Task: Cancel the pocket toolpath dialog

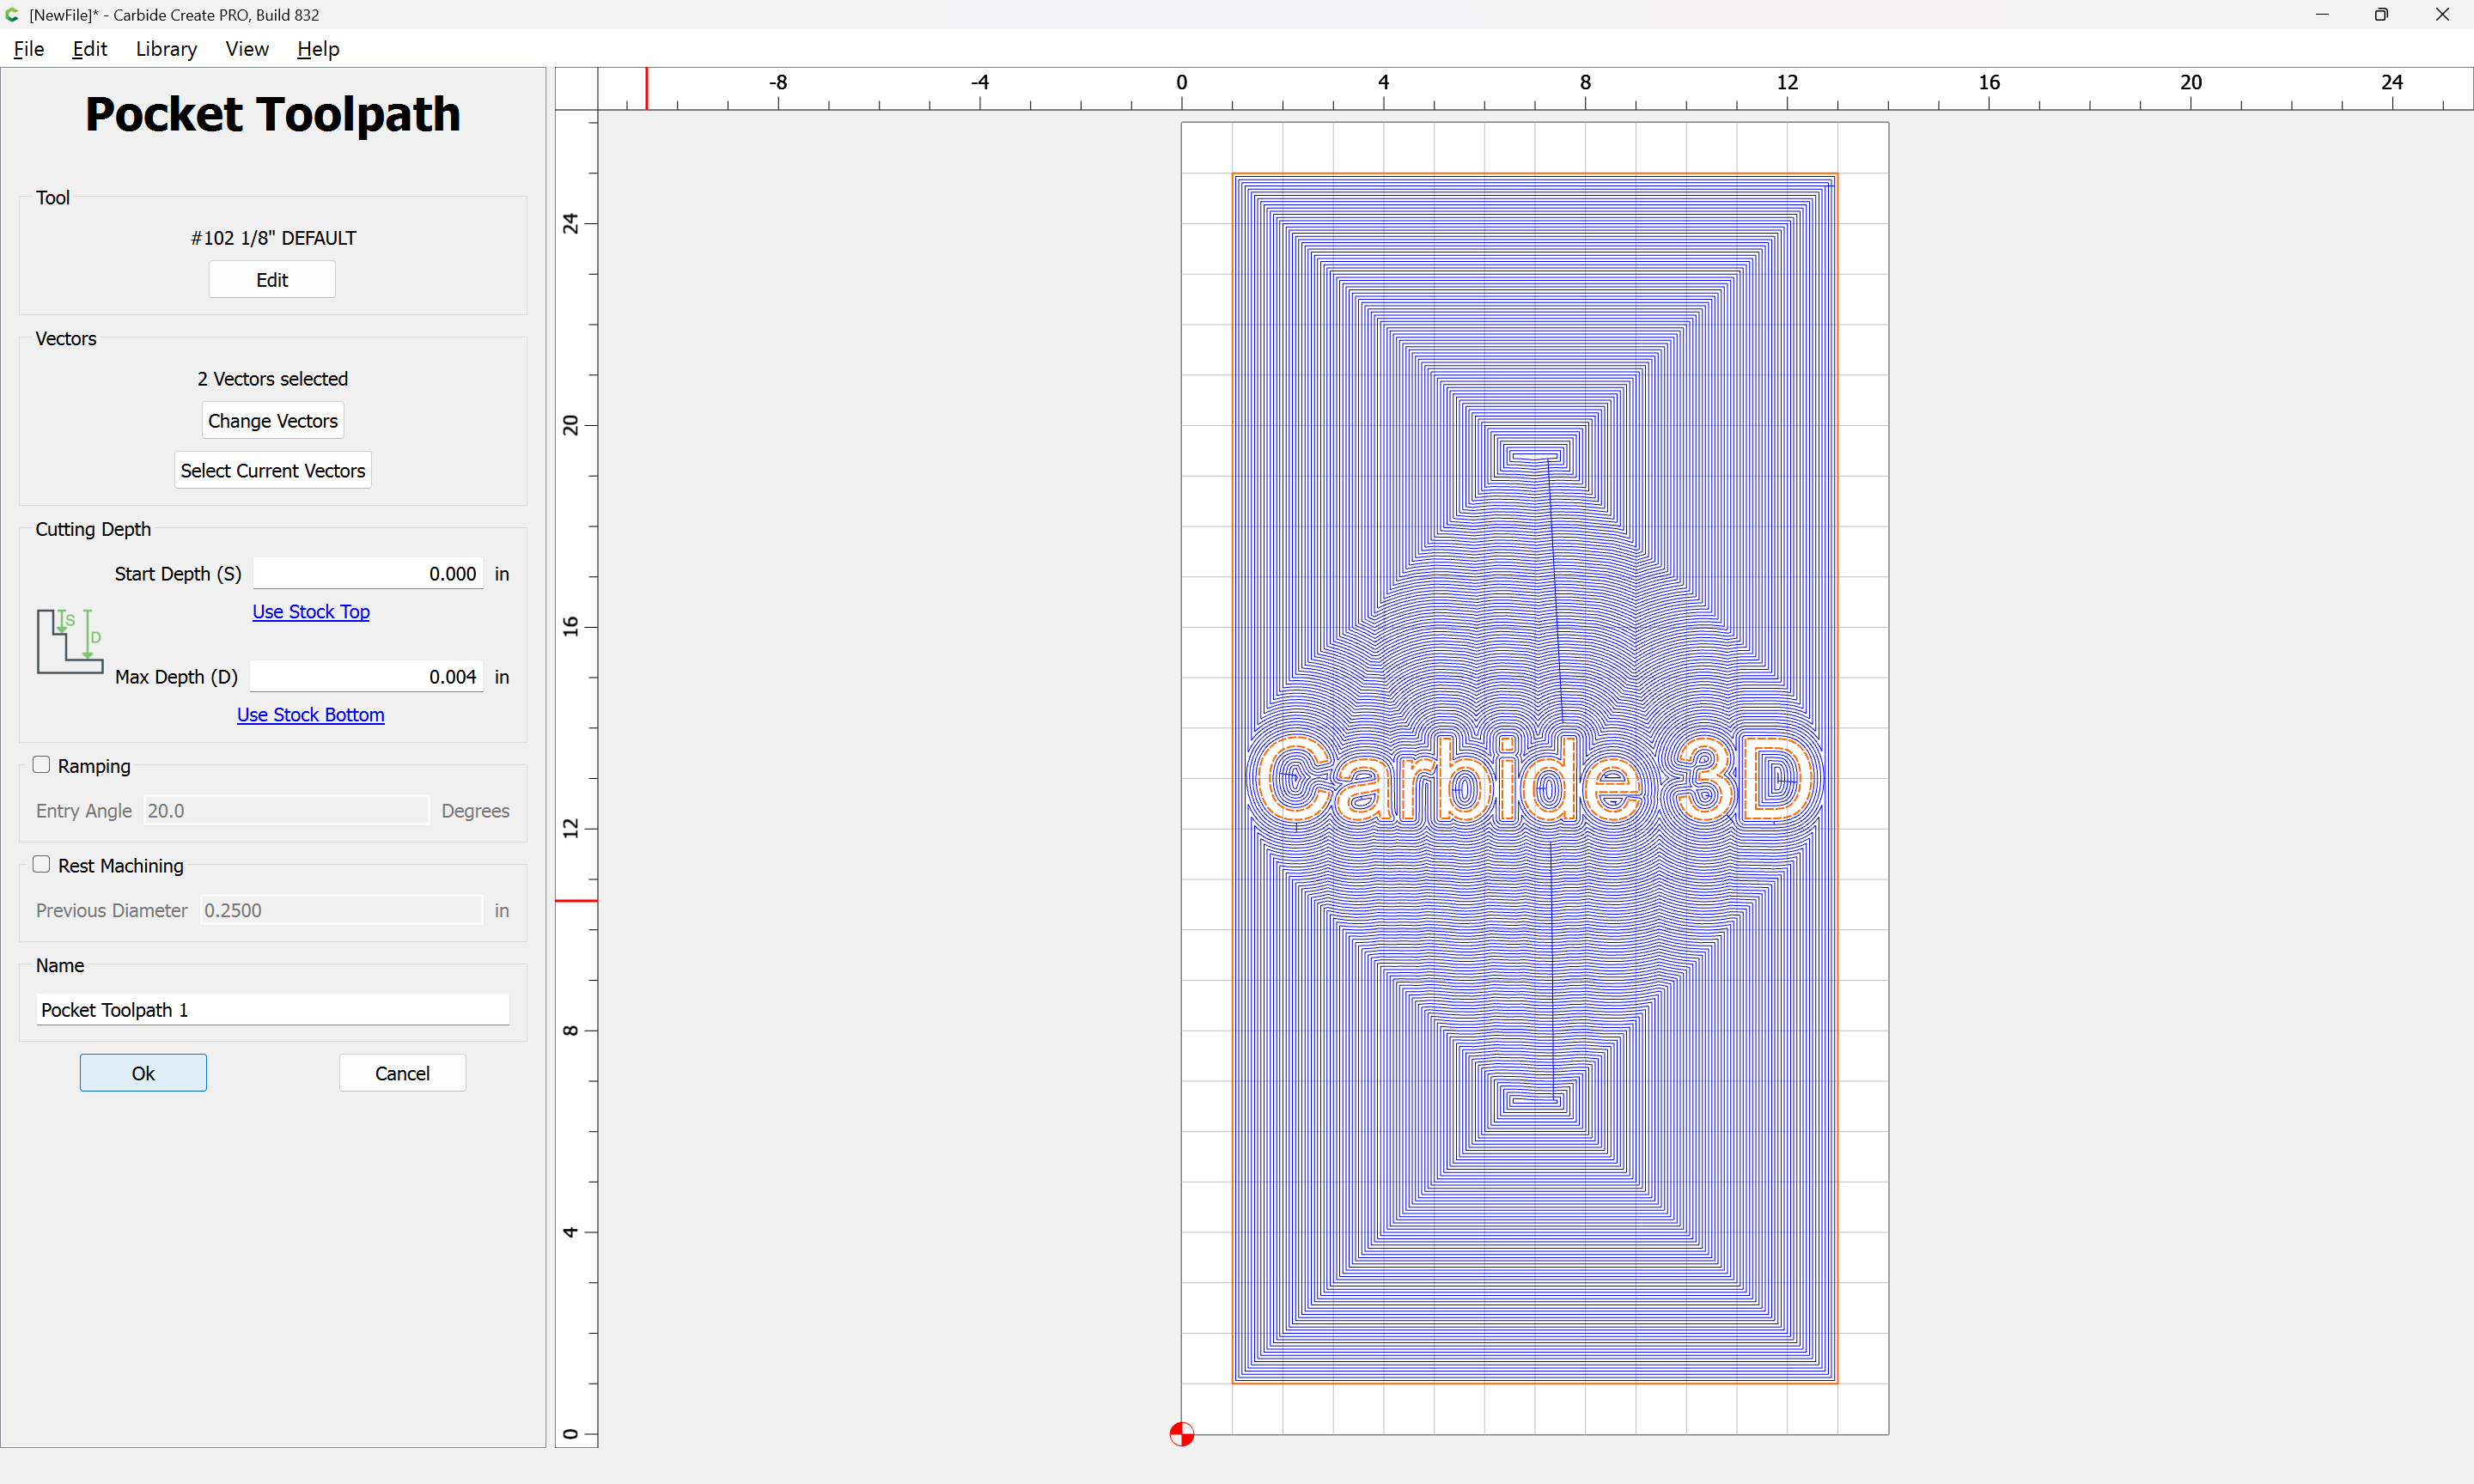Action: [x=402, y=1073]
